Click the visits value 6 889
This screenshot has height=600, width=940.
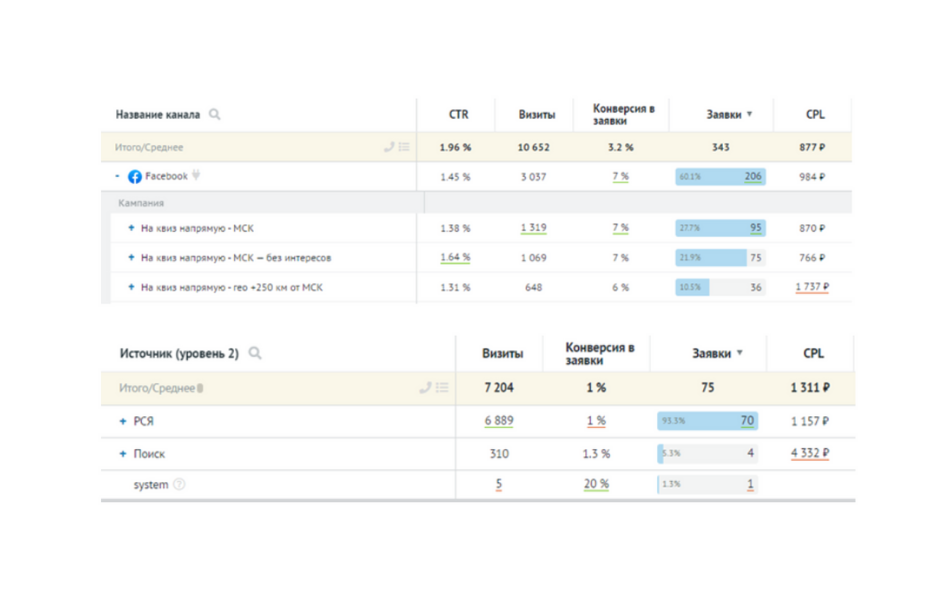[x=499, y=421]
